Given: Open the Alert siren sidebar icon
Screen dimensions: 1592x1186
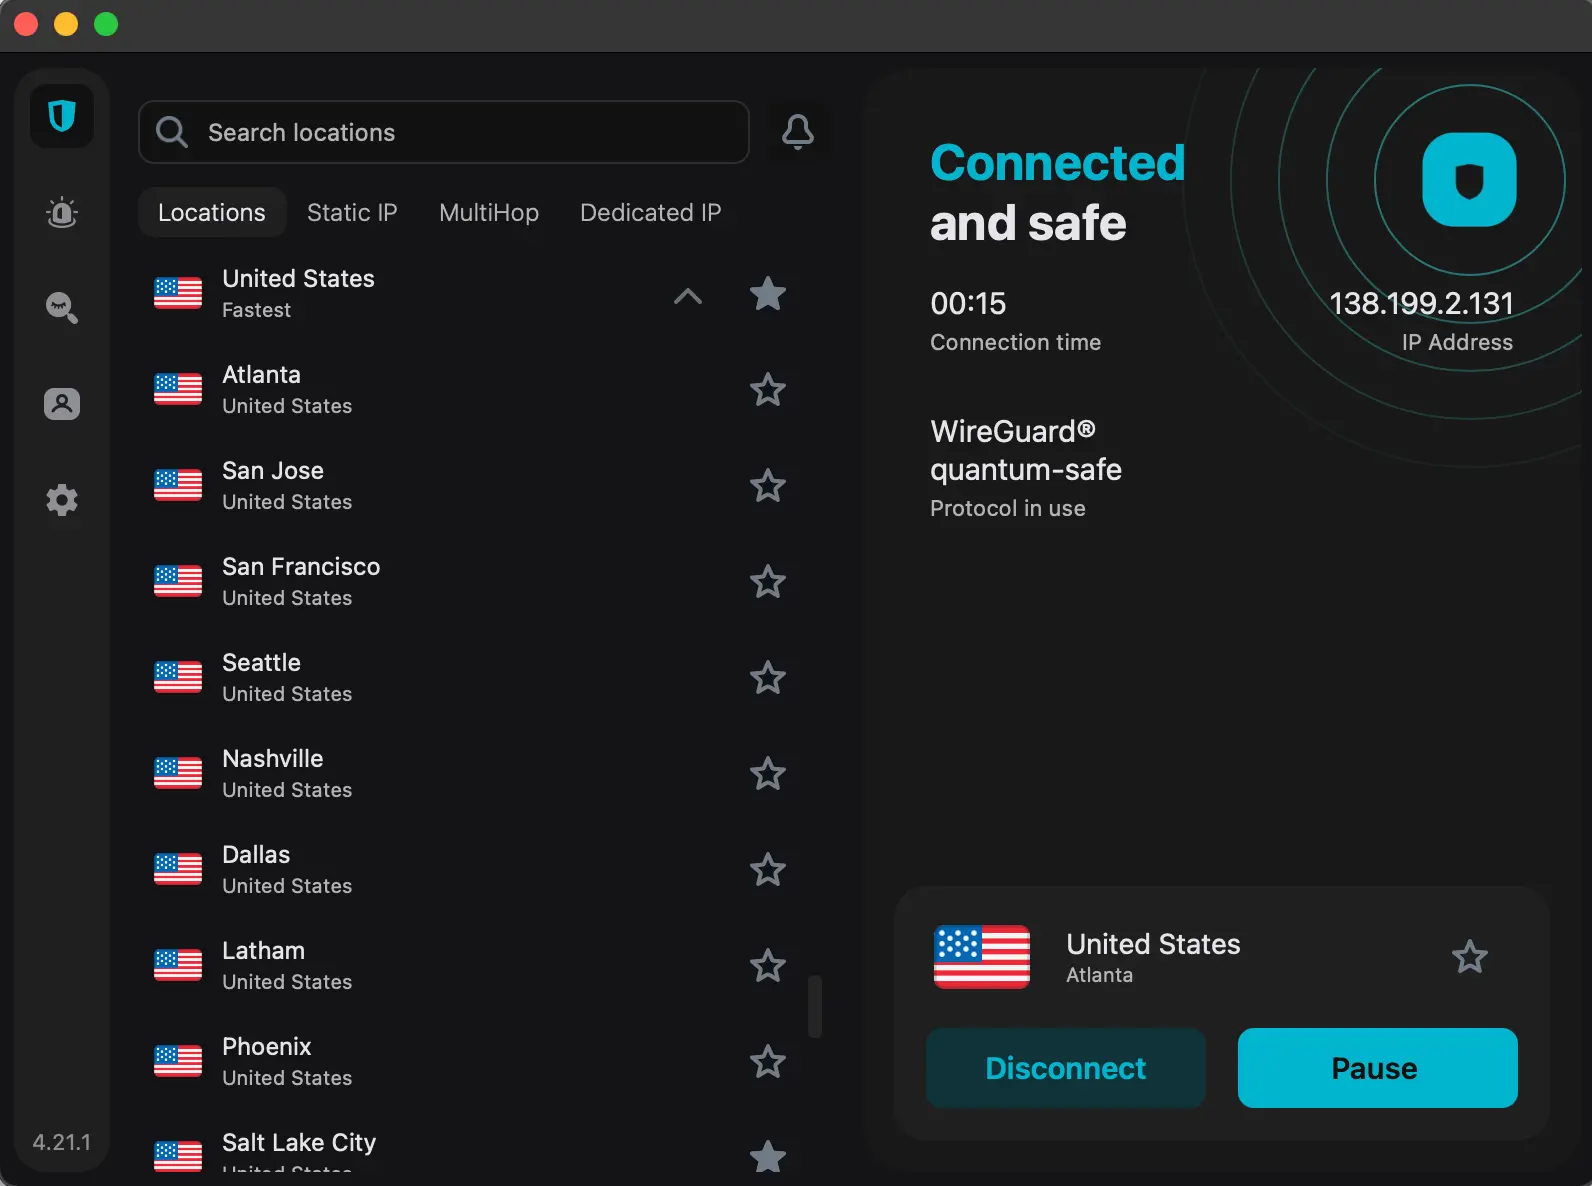Looking at the screenshot, I should click(62, 212).
